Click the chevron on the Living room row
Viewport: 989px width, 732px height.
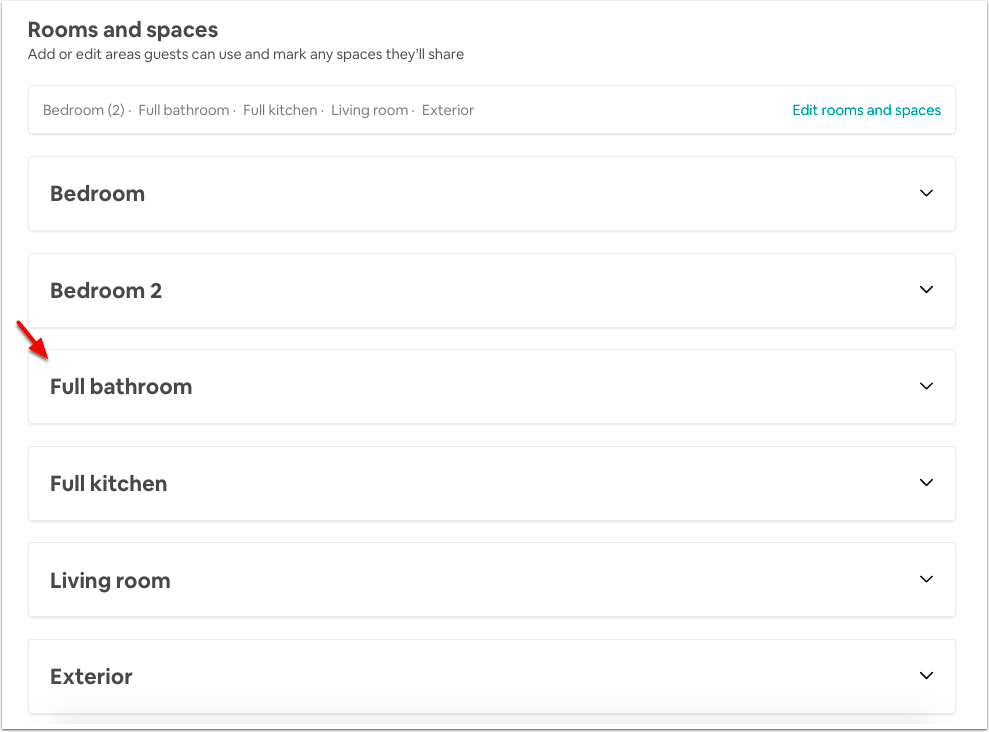pyautogui.click(x=926, y=579)
